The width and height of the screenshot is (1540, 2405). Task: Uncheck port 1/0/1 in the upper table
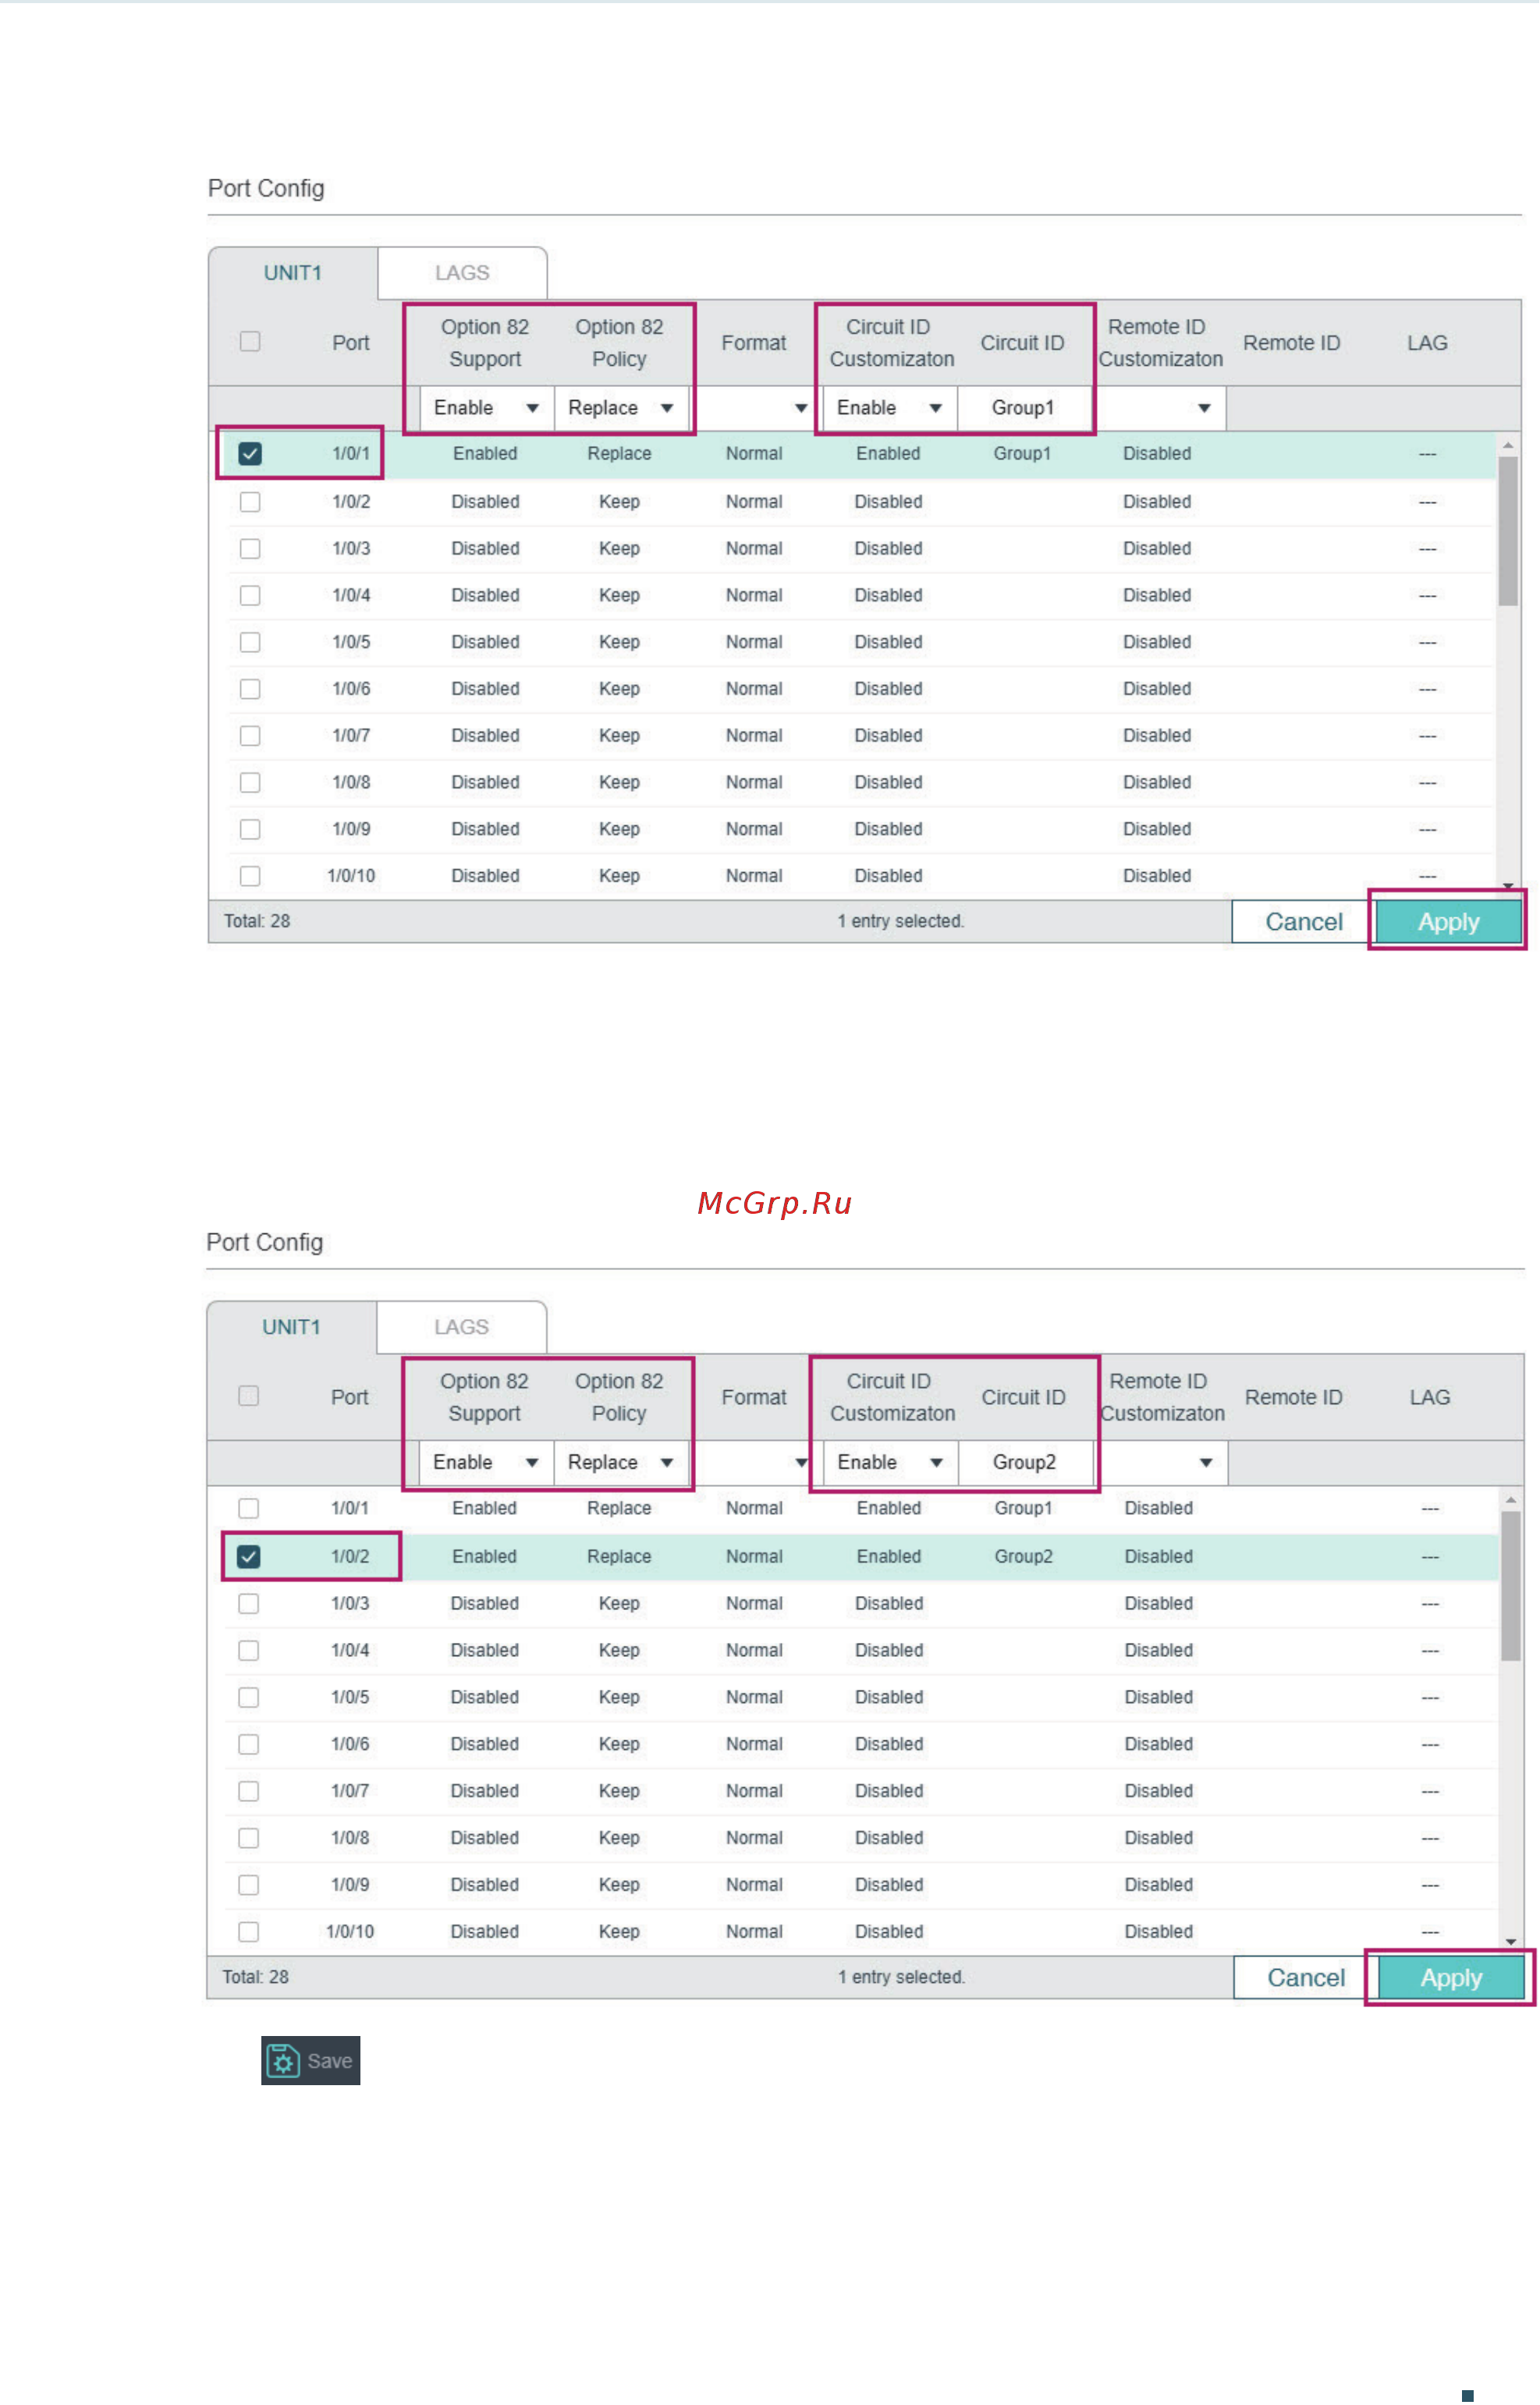coord(250,454)
